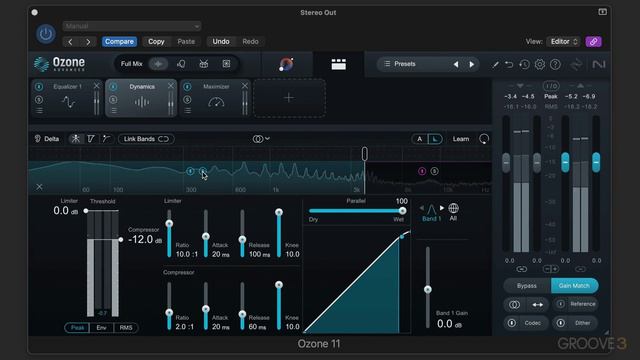This screenshot has width=640, height=360.
Task: Click the Copy button
Action: 156,42
